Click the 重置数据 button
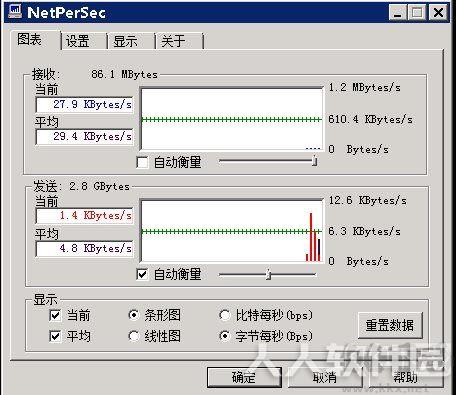Image resolution: width=456 pixels, height=395 pixels. (390, 325)
